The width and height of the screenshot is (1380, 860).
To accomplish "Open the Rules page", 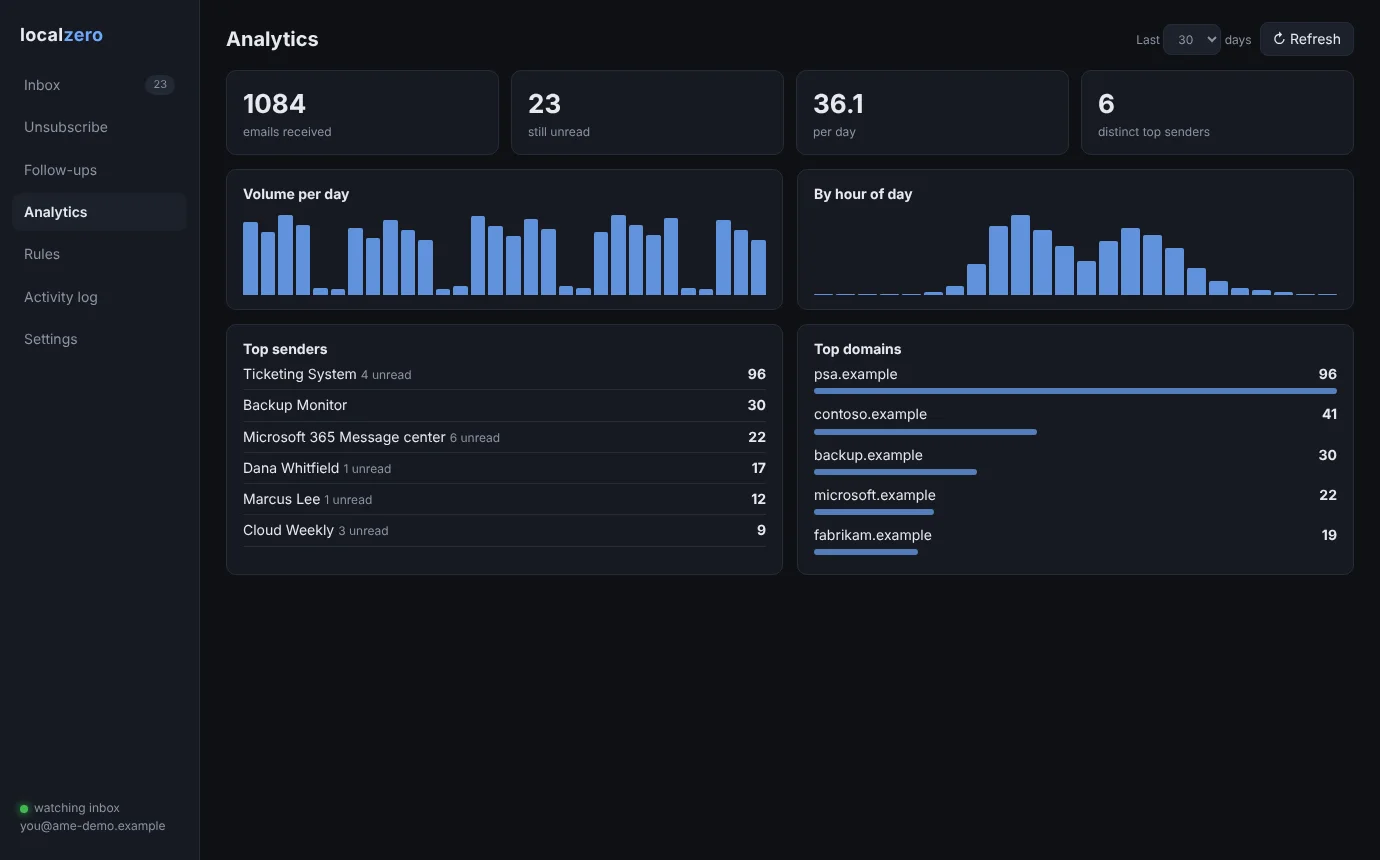I will (99, 254).
